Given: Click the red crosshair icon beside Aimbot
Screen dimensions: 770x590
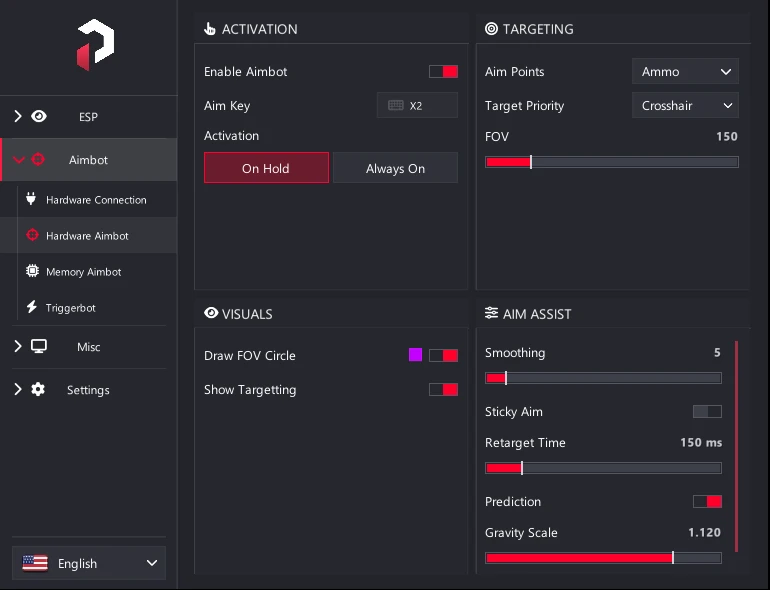Looking at the screenshot, I should pos(38,160).
